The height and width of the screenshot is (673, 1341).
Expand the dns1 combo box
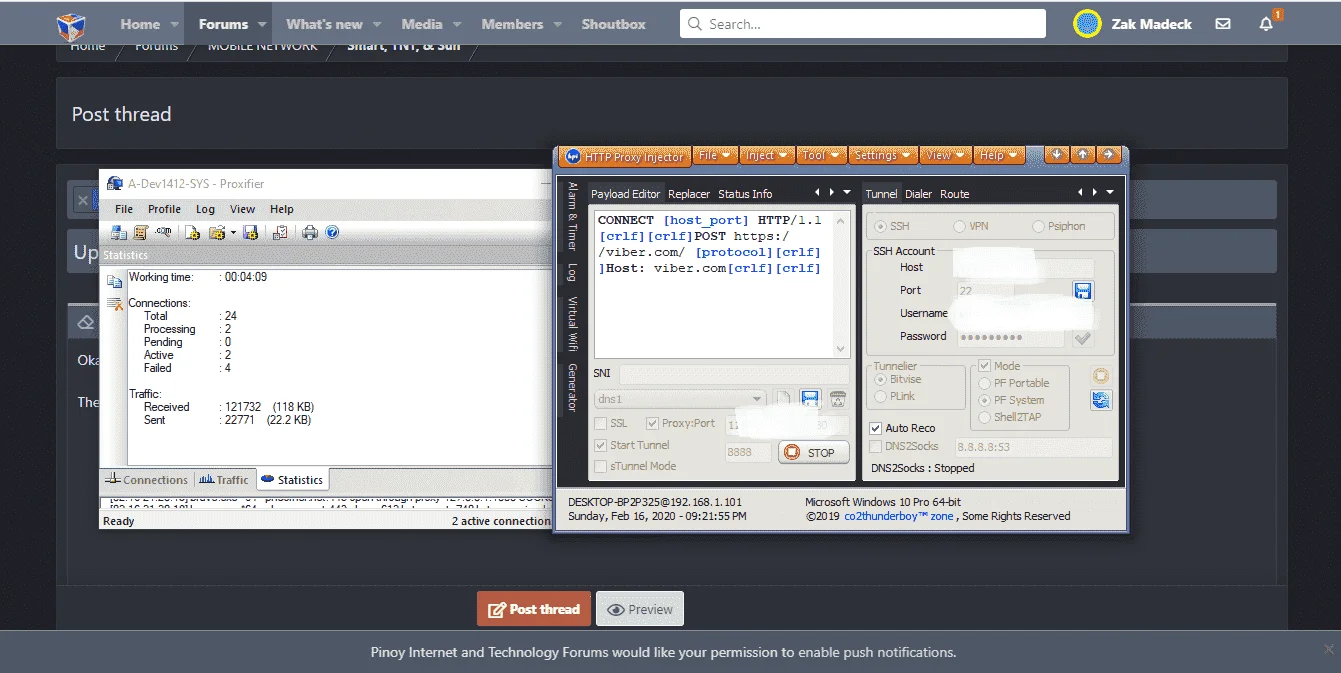757,399
